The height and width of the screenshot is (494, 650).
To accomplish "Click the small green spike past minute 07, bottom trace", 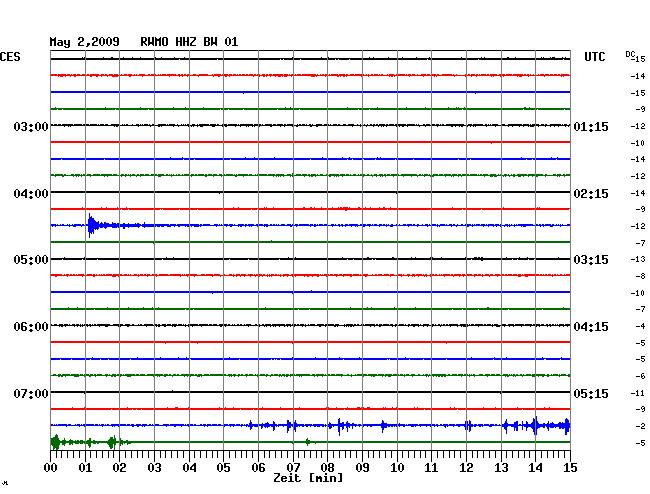I will click(308, 442).
